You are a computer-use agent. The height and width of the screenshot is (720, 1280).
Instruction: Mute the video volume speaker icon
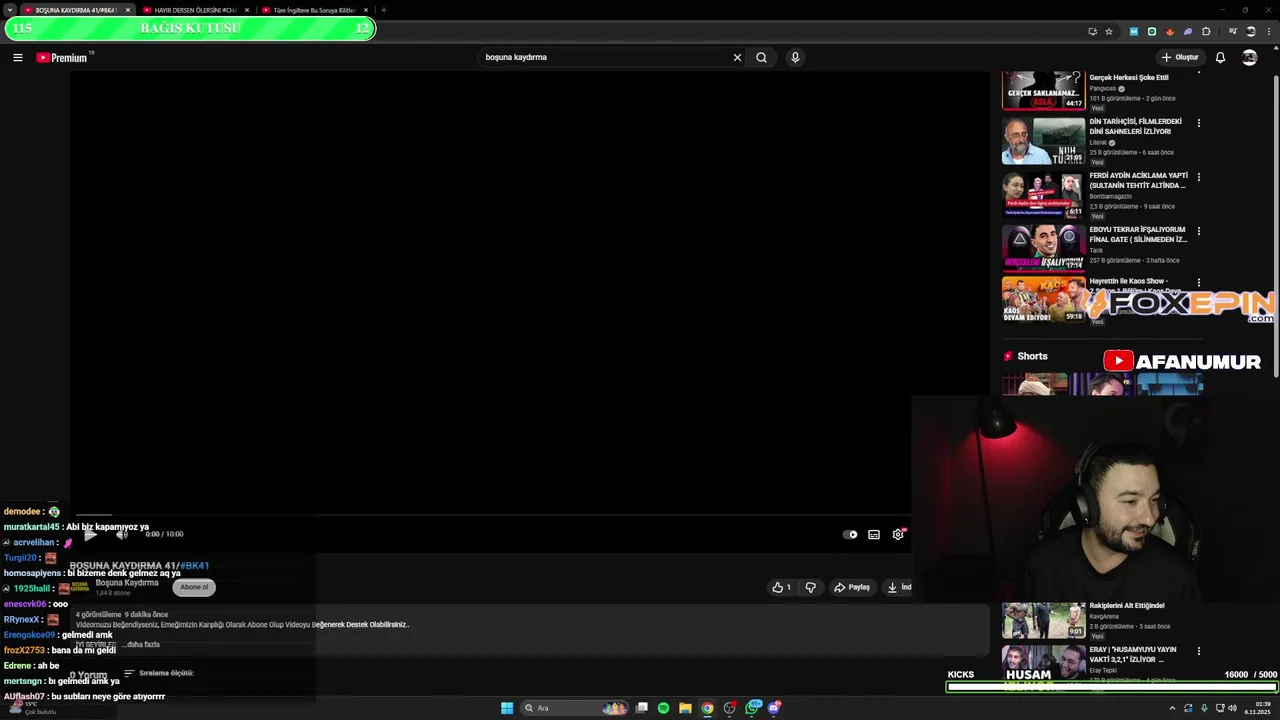(122, 534)
